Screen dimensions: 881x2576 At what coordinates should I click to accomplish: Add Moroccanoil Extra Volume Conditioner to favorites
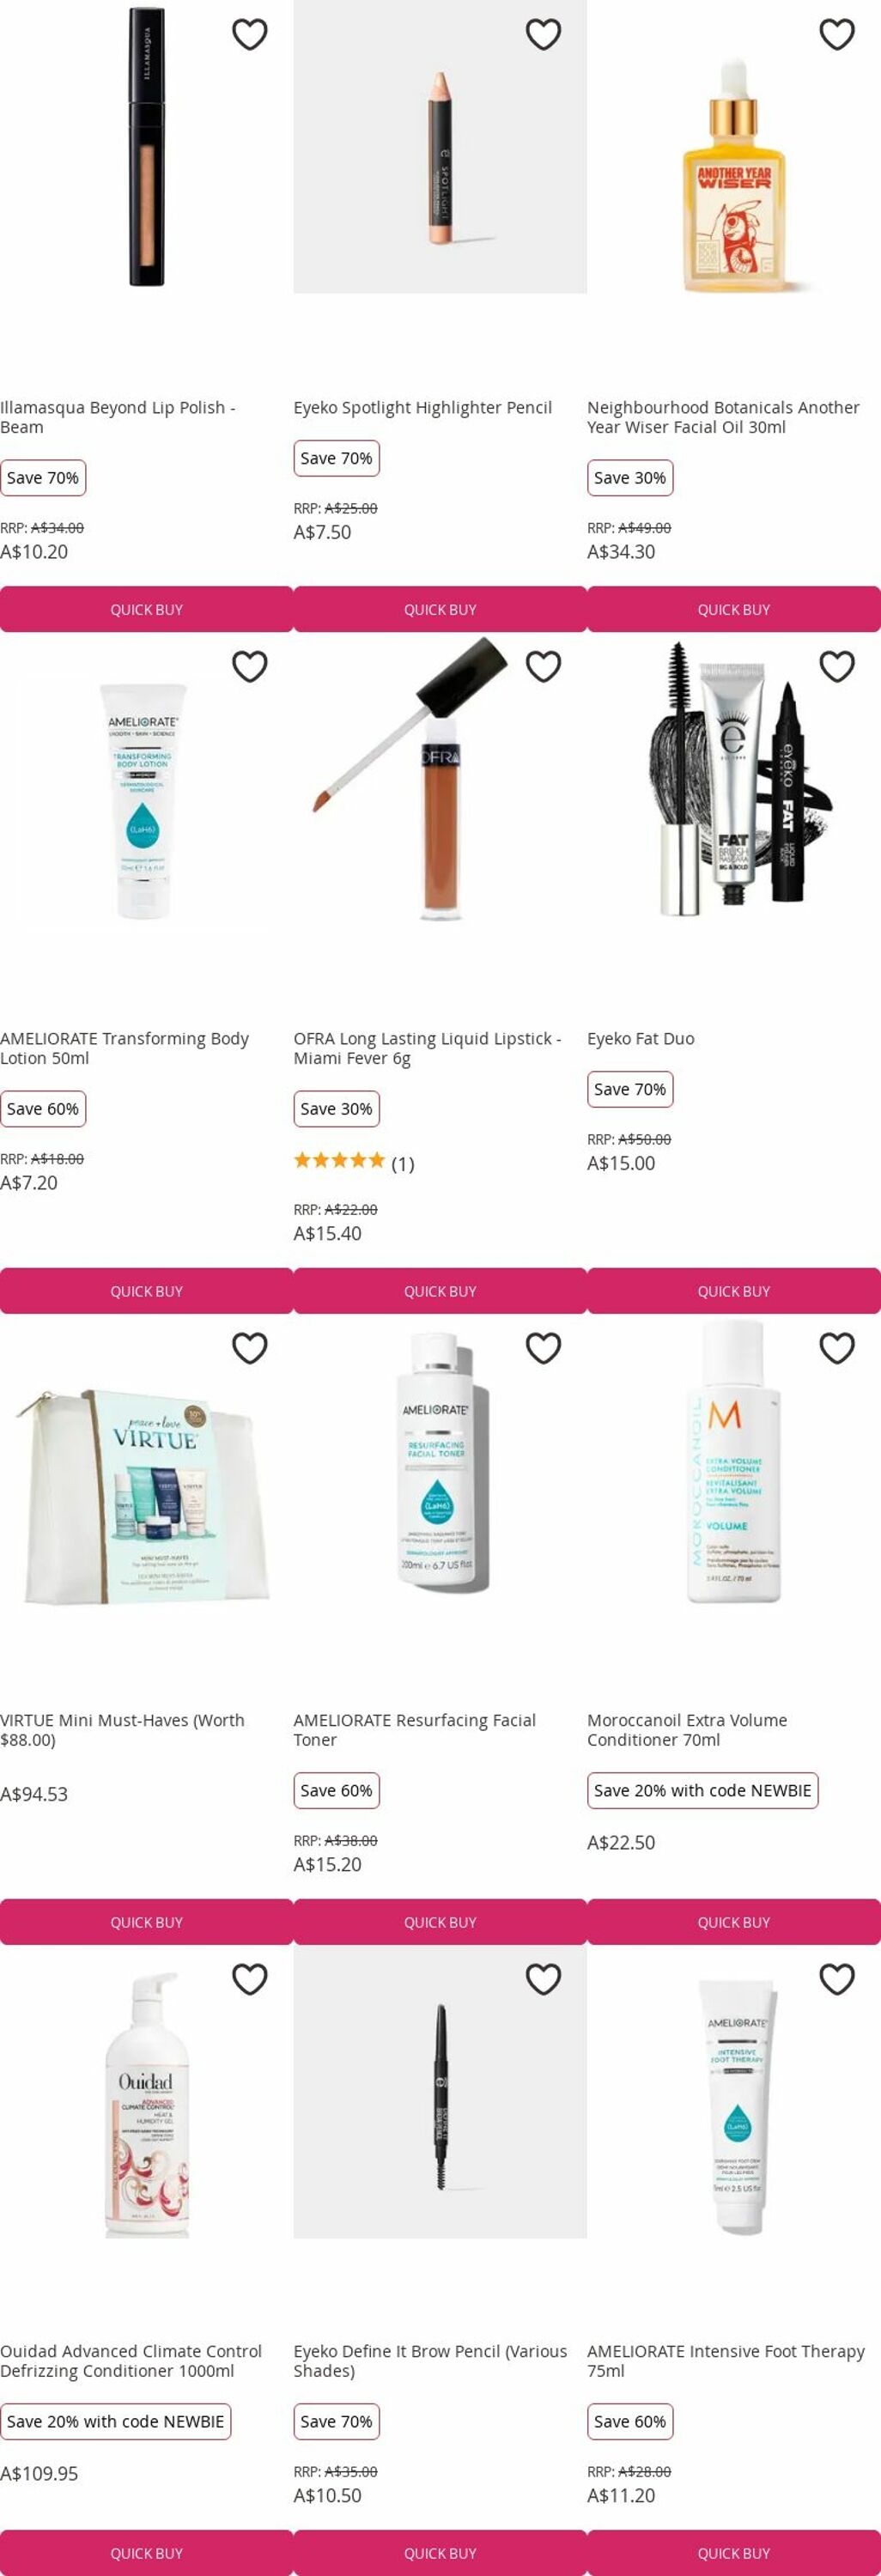coord(837,1348)
